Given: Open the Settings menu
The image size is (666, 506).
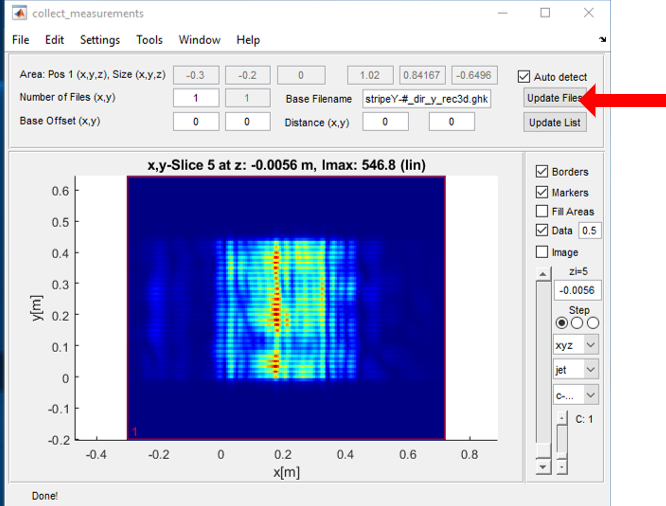Looking at the screenshot, I should (100, 40).
